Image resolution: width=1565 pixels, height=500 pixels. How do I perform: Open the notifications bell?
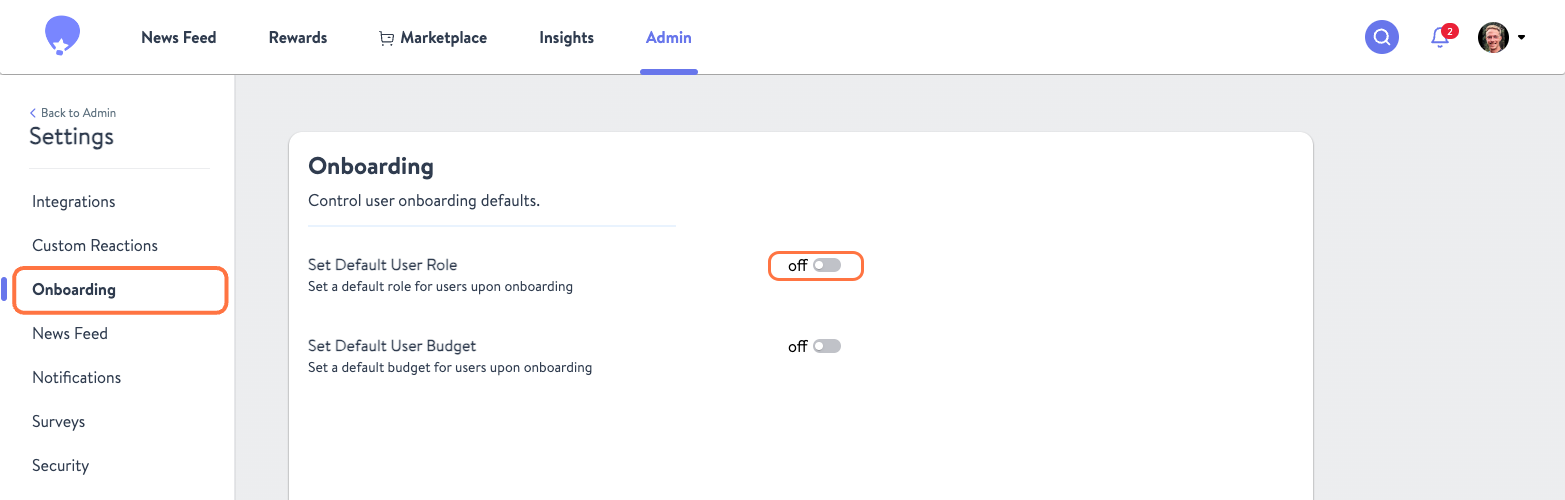[1440, 38]
